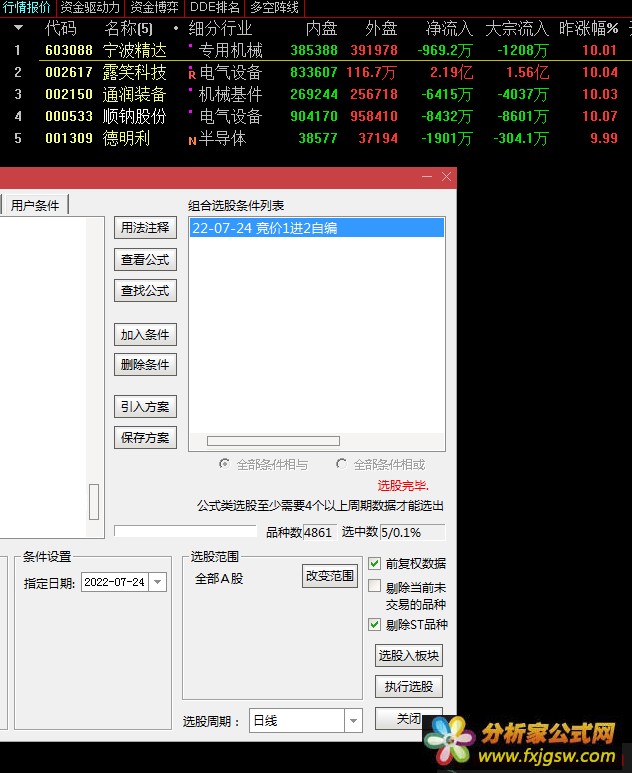Sort by the 净流入 column header

point(449,29)
